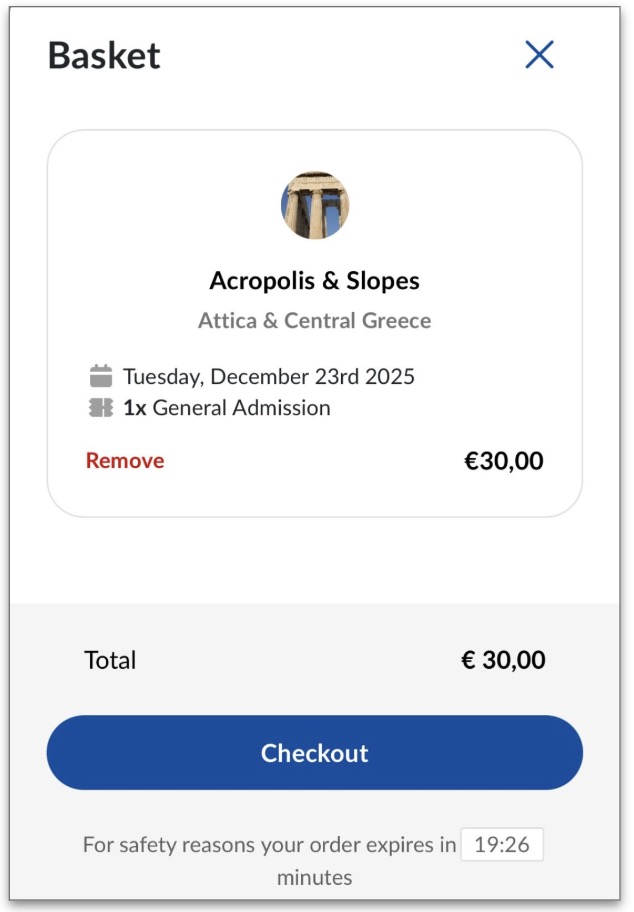The image size is (634, 912).
Task: Click the order expiry safety message
Action: [269, 845]
